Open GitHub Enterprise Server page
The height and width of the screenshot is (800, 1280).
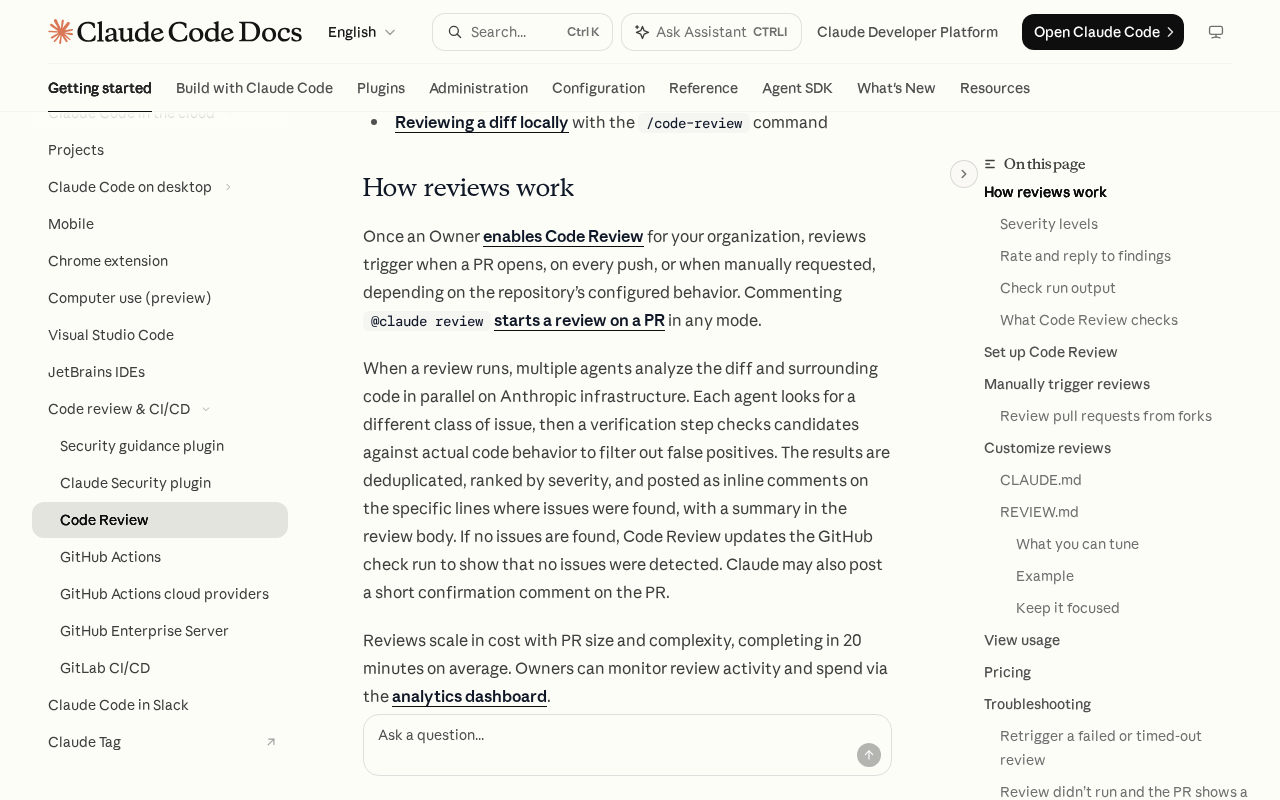160,631
